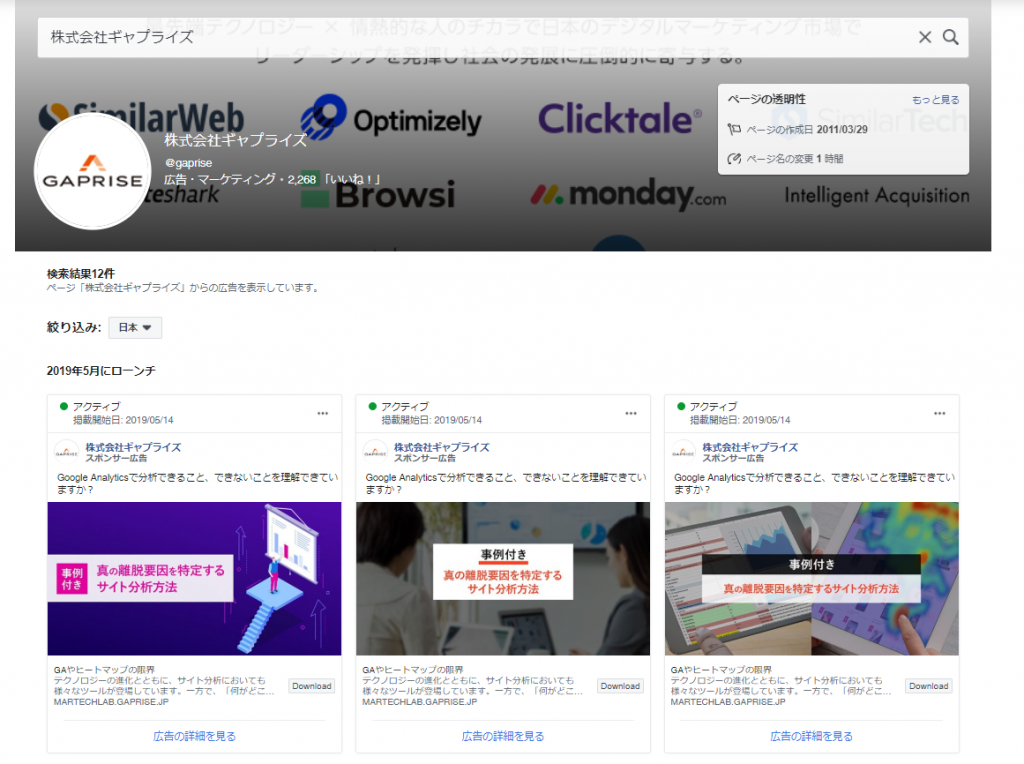Open three-dot menu on second ad card
This screenshot has width=1024, height=764.
pos(631,413)
